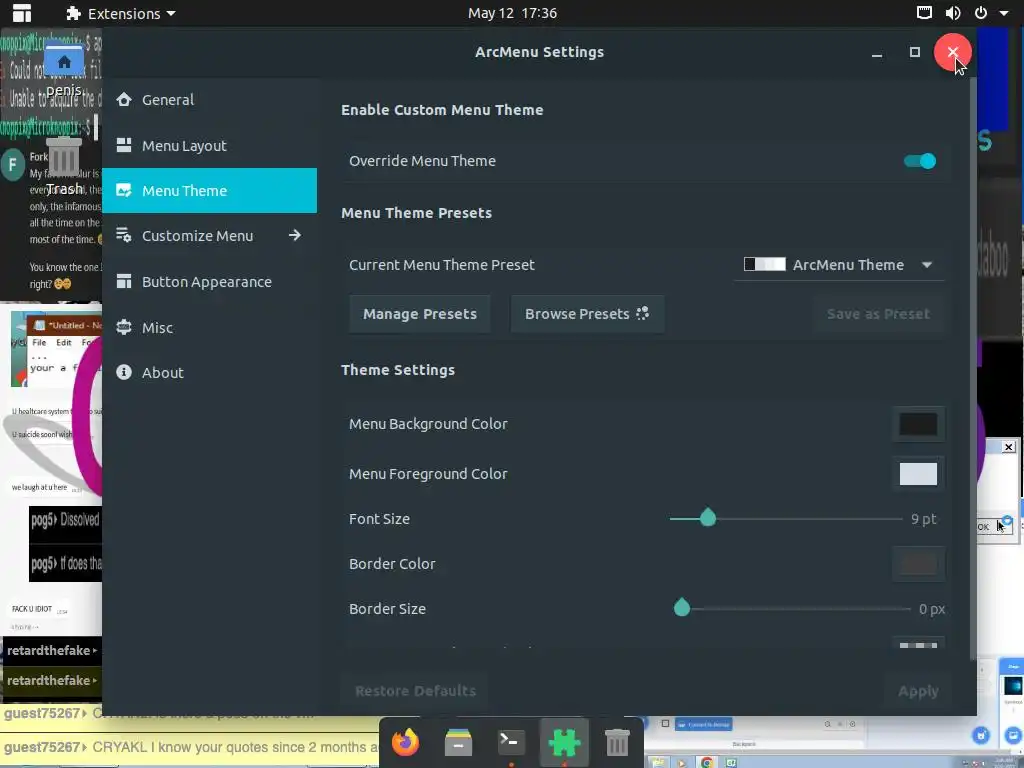This screenshot has width=1024, height=768.
Task: Click the May 12 17:36 clock
Action: (x=512, y=13)
